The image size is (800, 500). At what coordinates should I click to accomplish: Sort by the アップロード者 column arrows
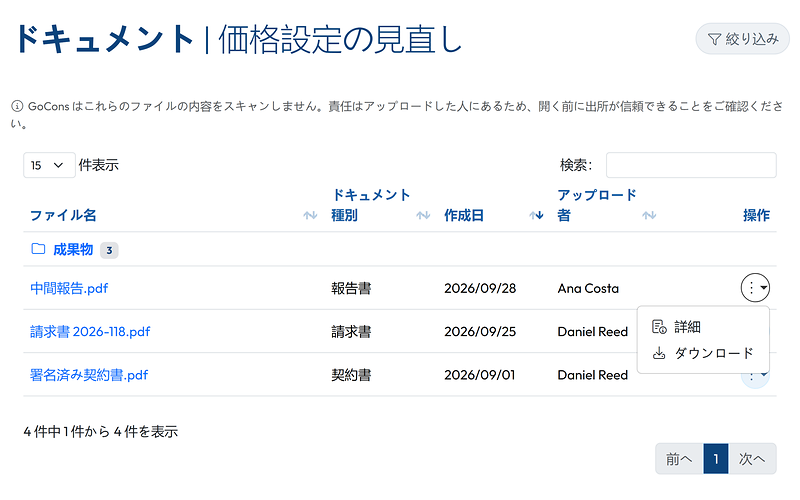point(649,215)
